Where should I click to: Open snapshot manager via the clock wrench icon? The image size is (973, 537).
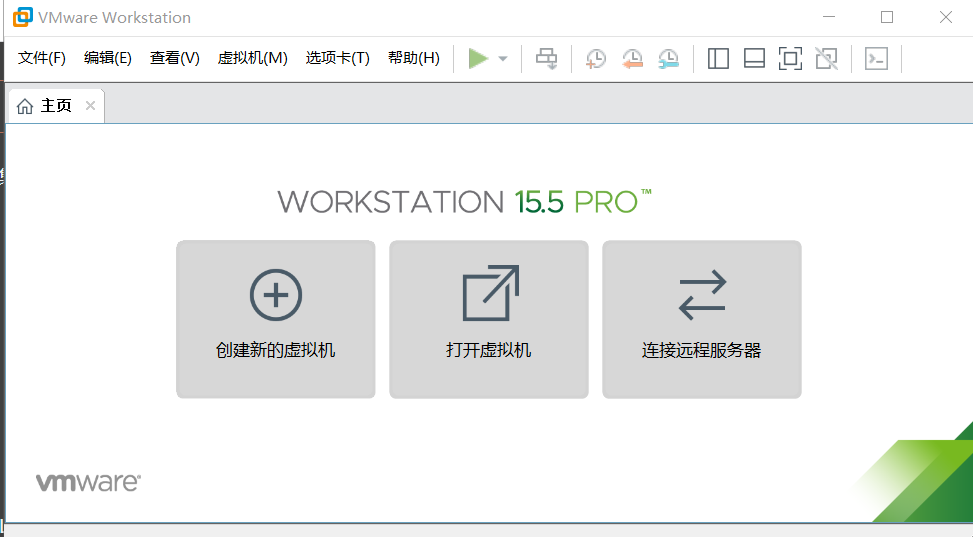668,59
